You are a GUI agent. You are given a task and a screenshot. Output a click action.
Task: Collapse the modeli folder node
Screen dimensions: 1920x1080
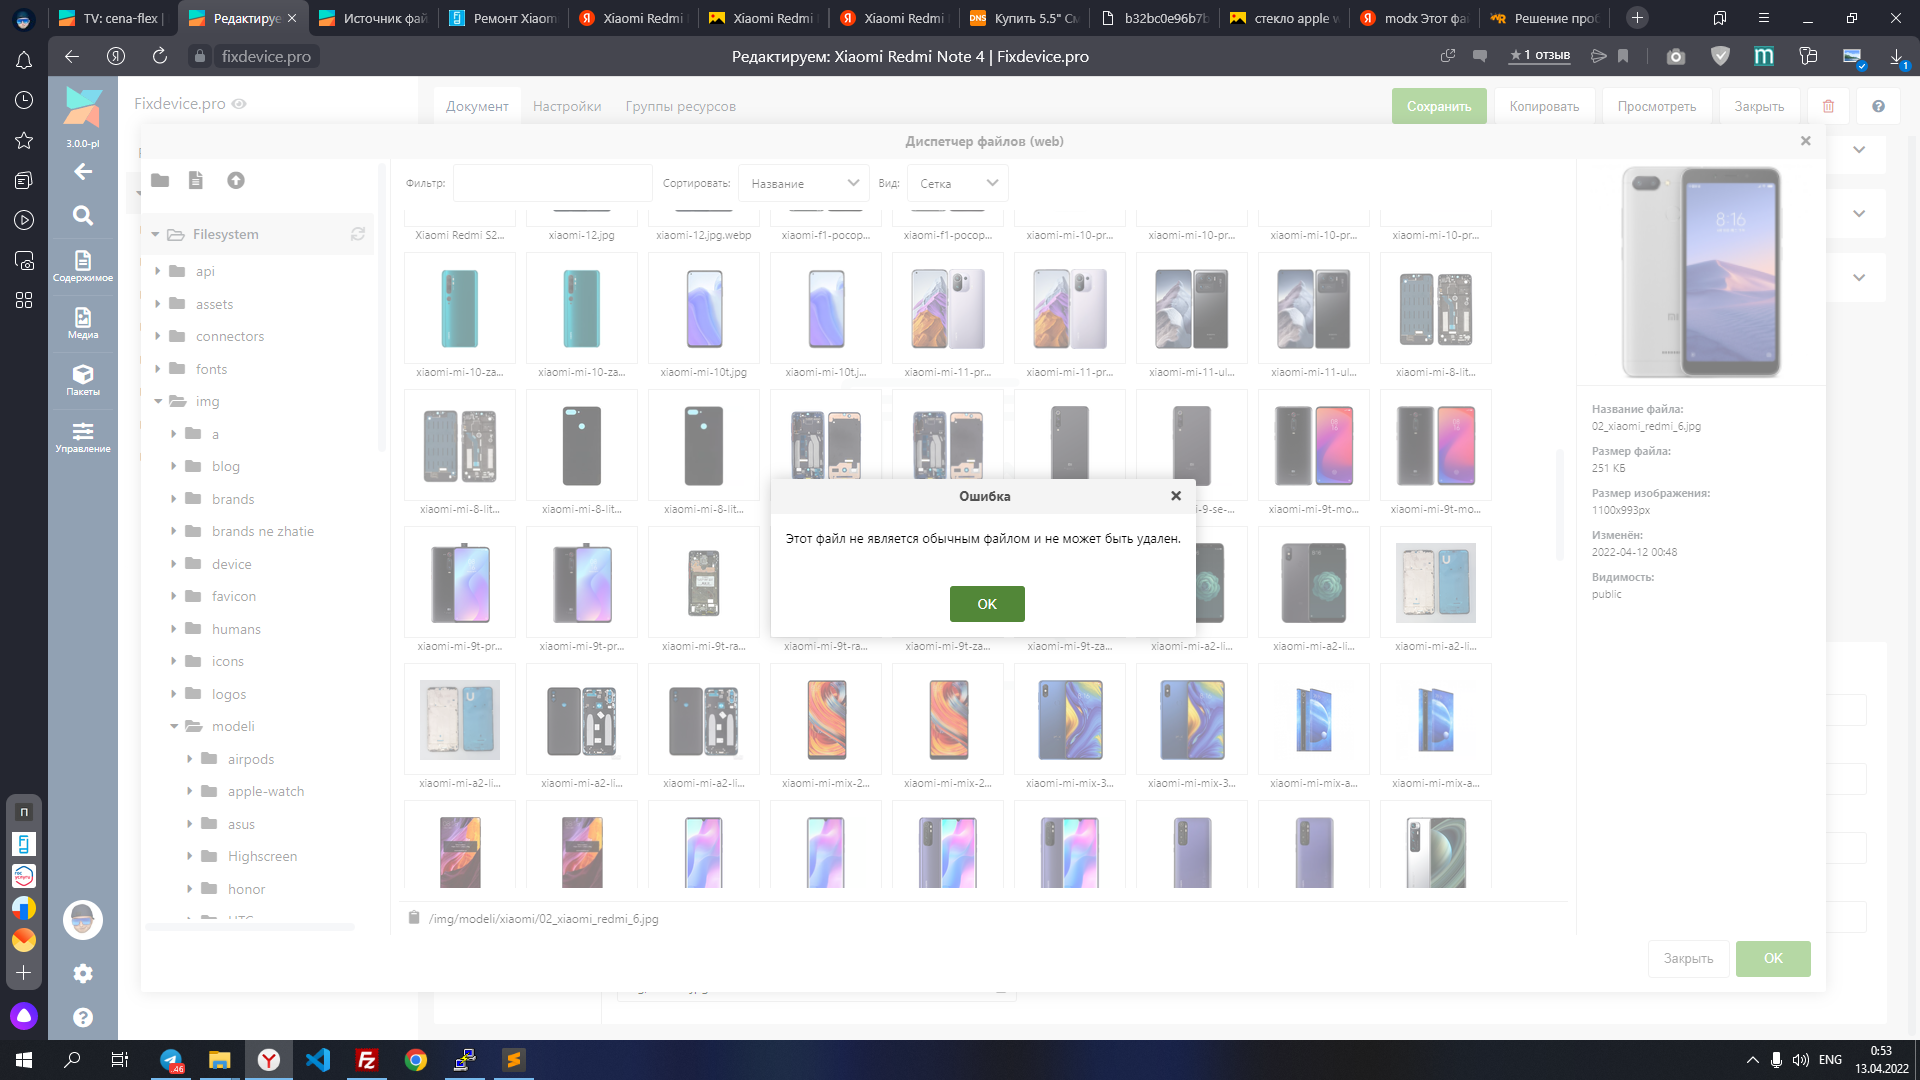(x=174, y=726)
